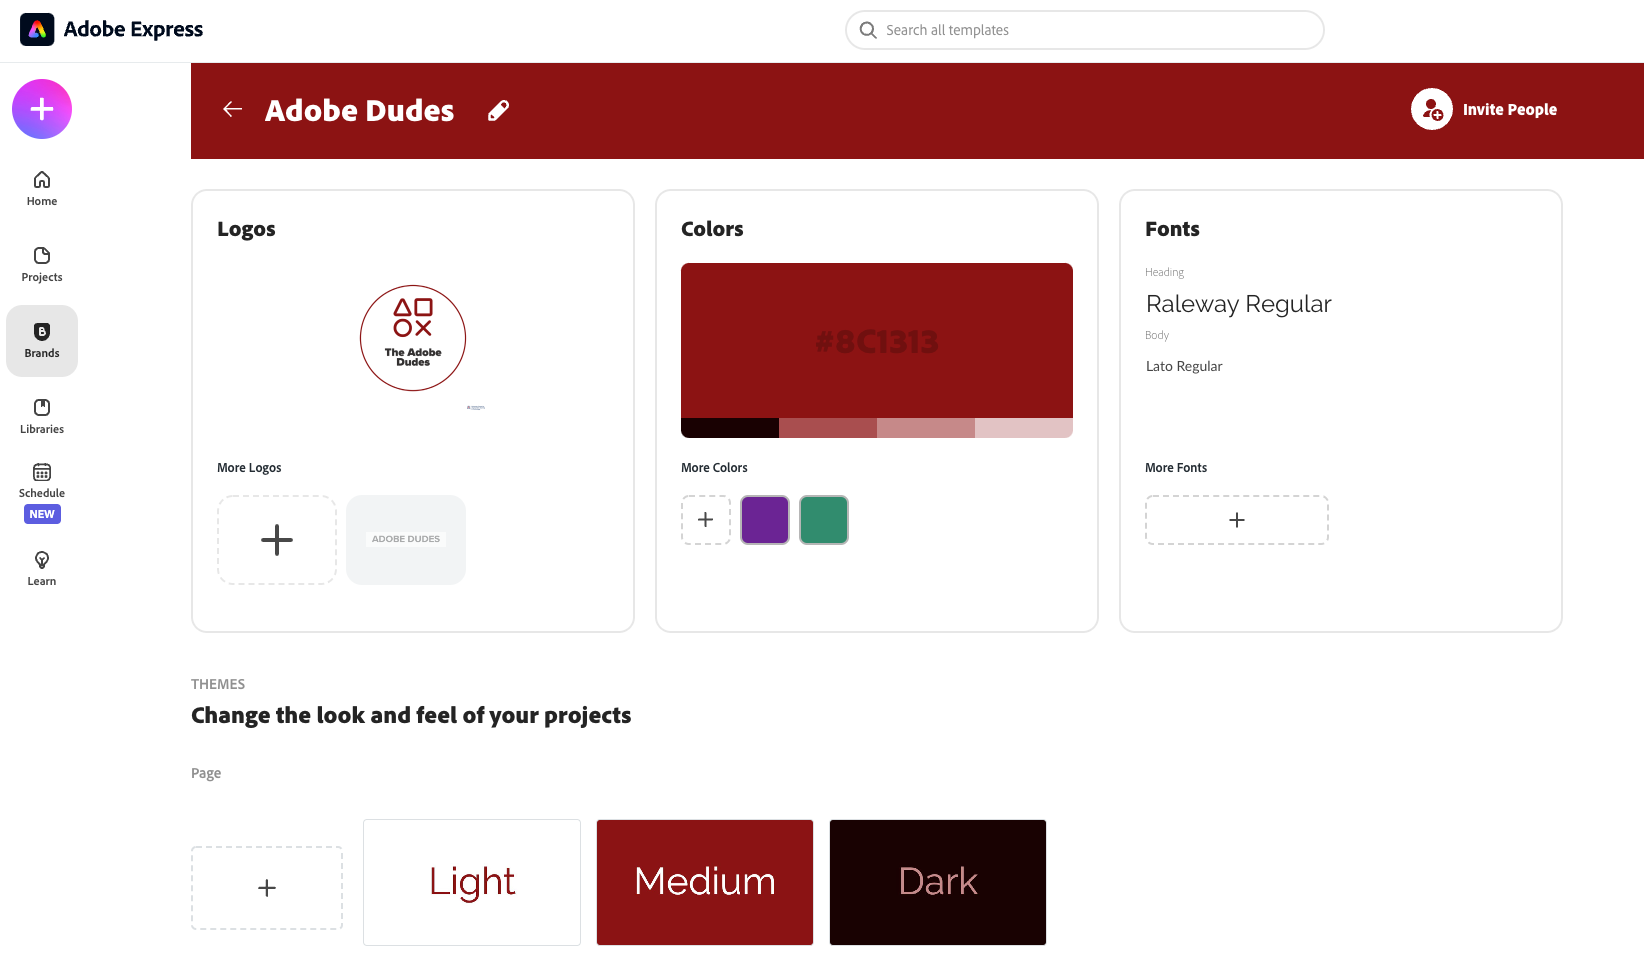Add a new logo under More Logos
This screenshot has height=976, width=1644.
277,540
